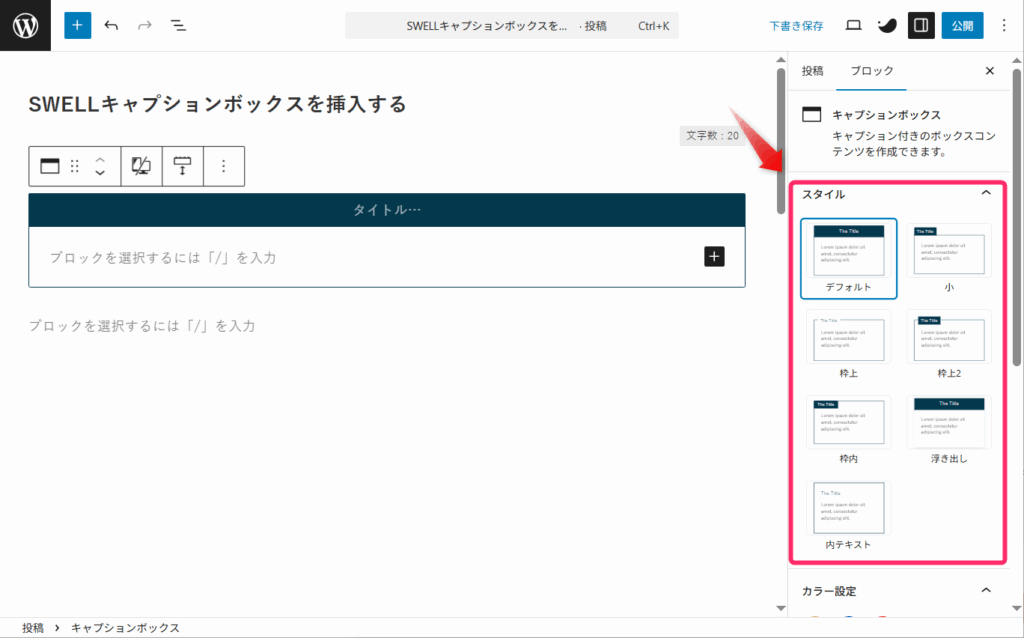Add a block with the black plus button

click(x=714, y=257)
